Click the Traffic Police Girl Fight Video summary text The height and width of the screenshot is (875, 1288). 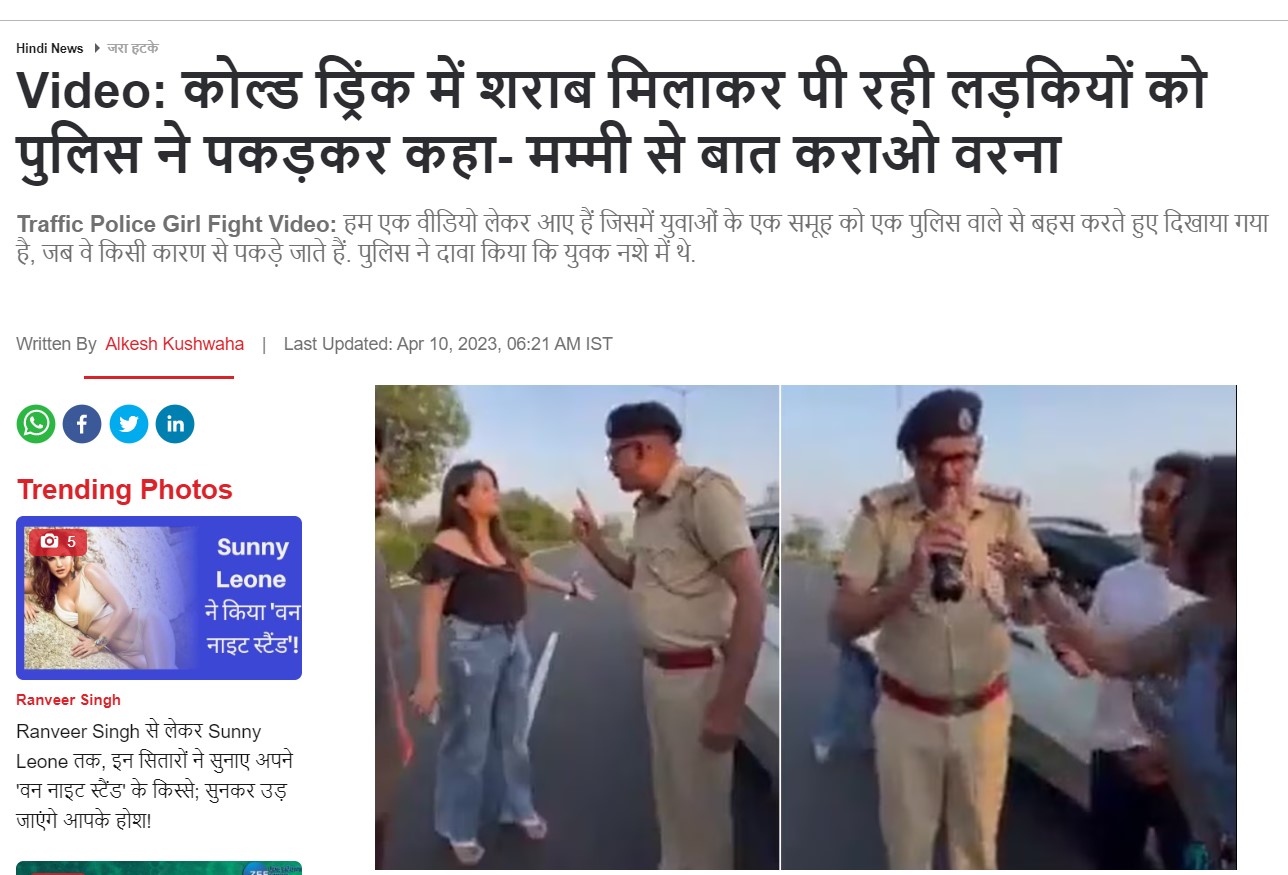[640, 238]
